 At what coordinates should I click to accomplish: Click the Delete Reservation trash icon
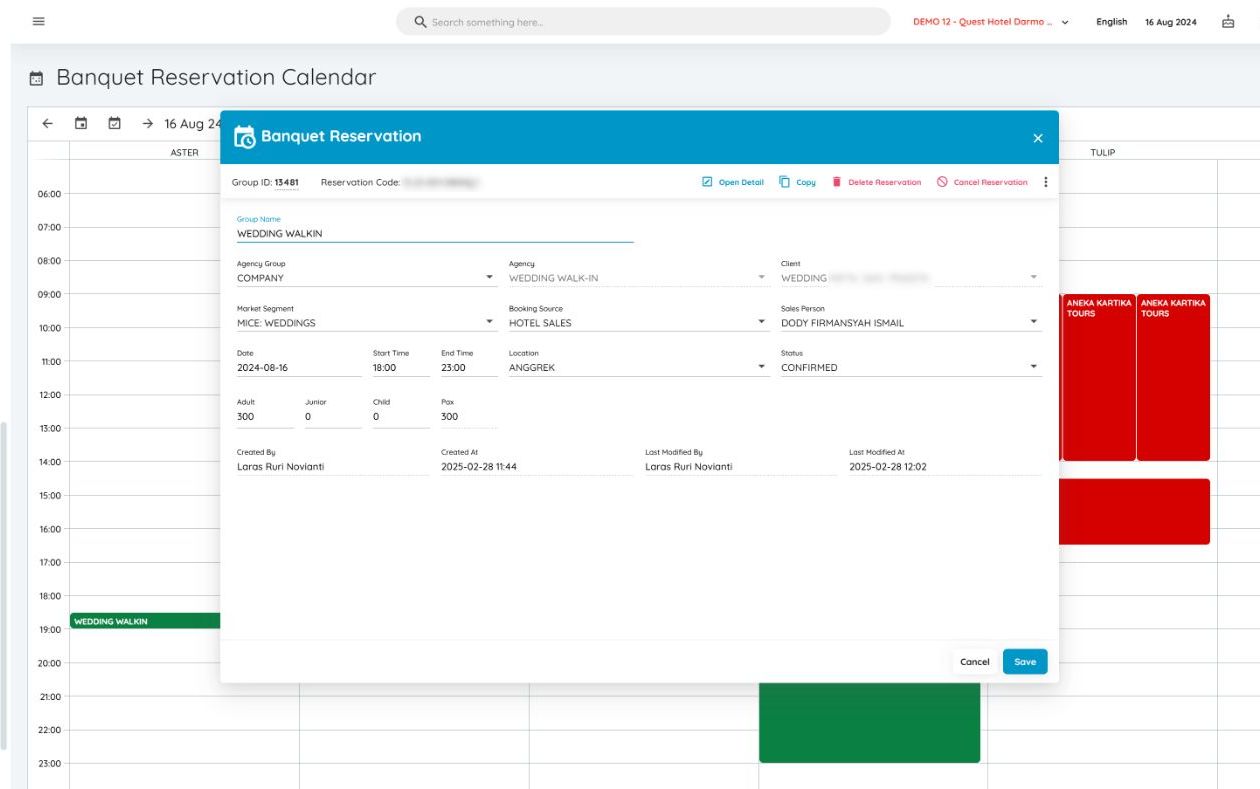837,182
